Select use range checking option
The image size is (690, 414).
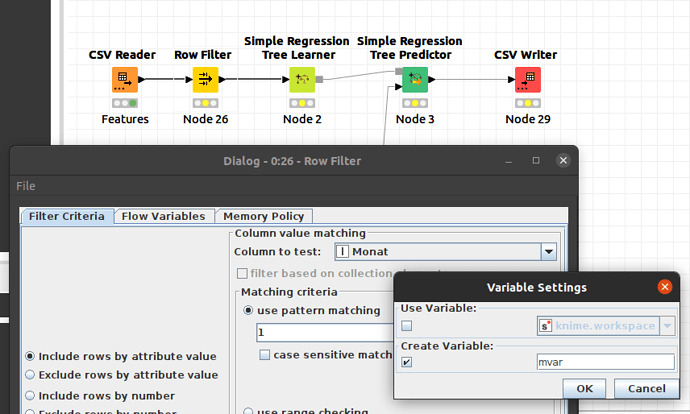(248, 411)
